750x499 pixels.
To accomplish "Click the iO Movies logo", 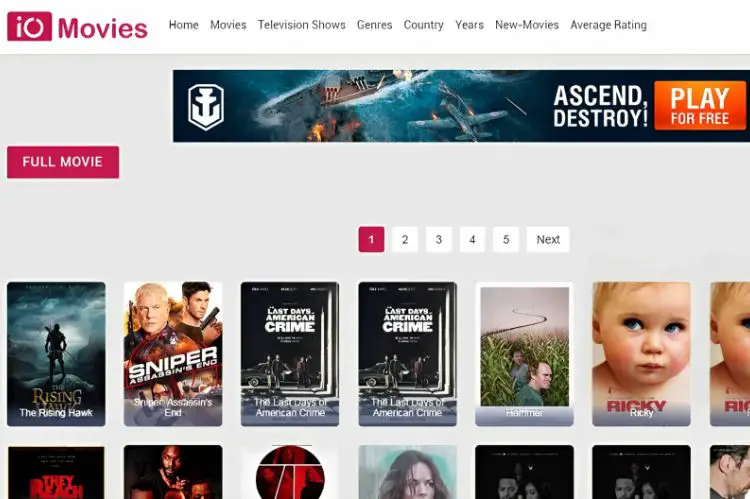I will pyautogui.click(x=77, y=27).
